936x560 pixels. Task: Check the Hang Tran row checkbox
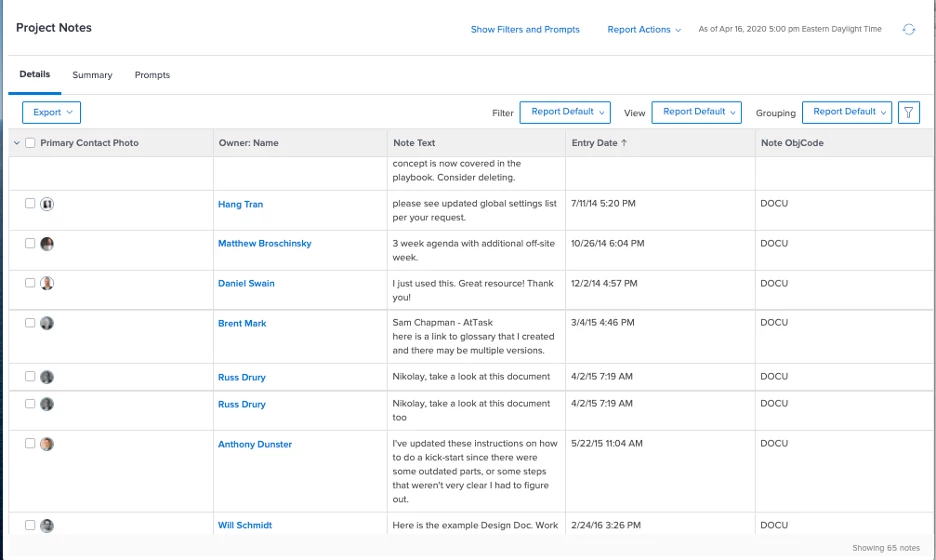[x=30, y=203]
